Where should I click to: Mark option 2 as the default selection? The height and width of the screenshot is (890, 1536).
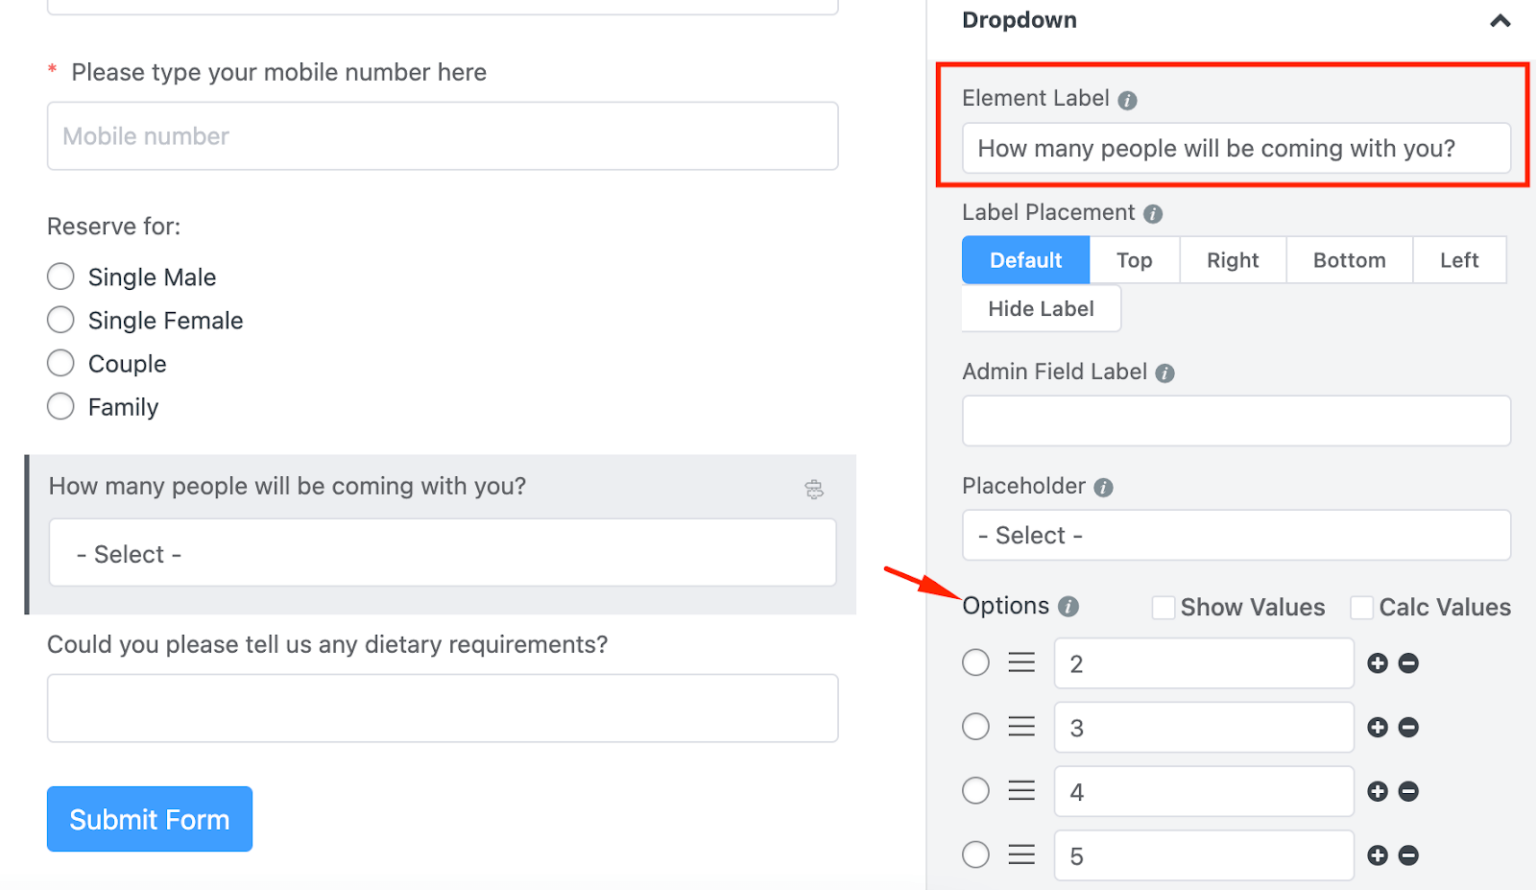point(975,662)
